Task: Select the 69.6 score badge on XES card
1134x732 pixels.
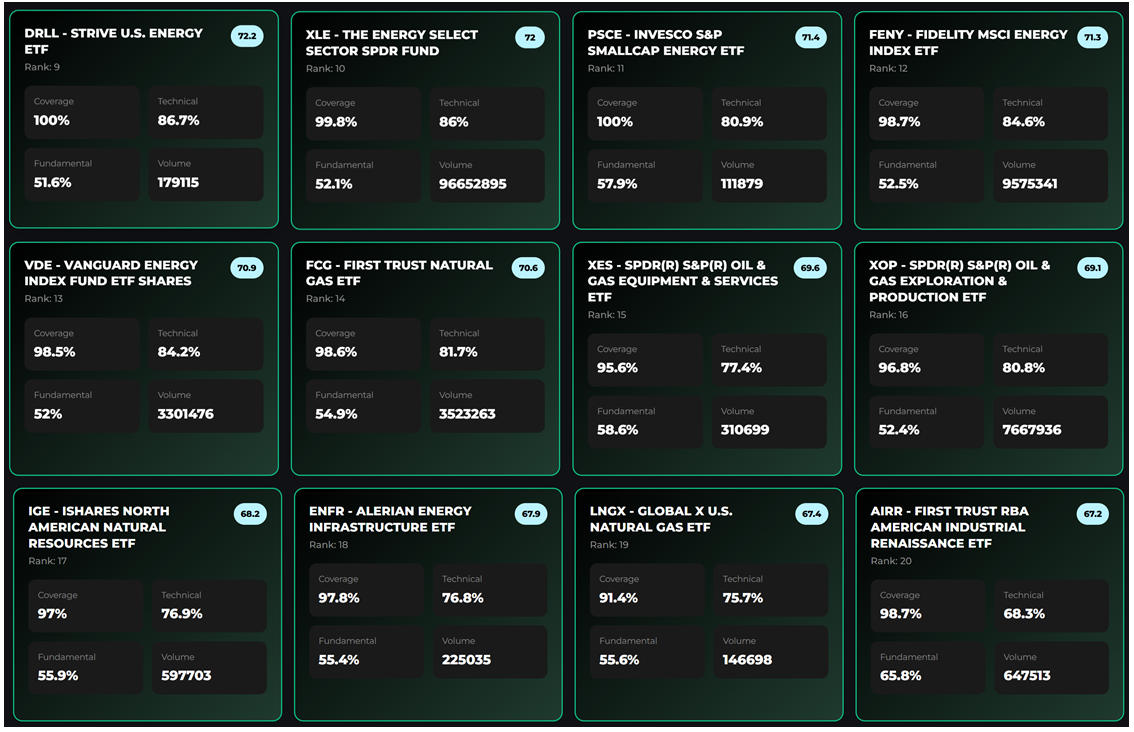Action: (x=811, y=268)
